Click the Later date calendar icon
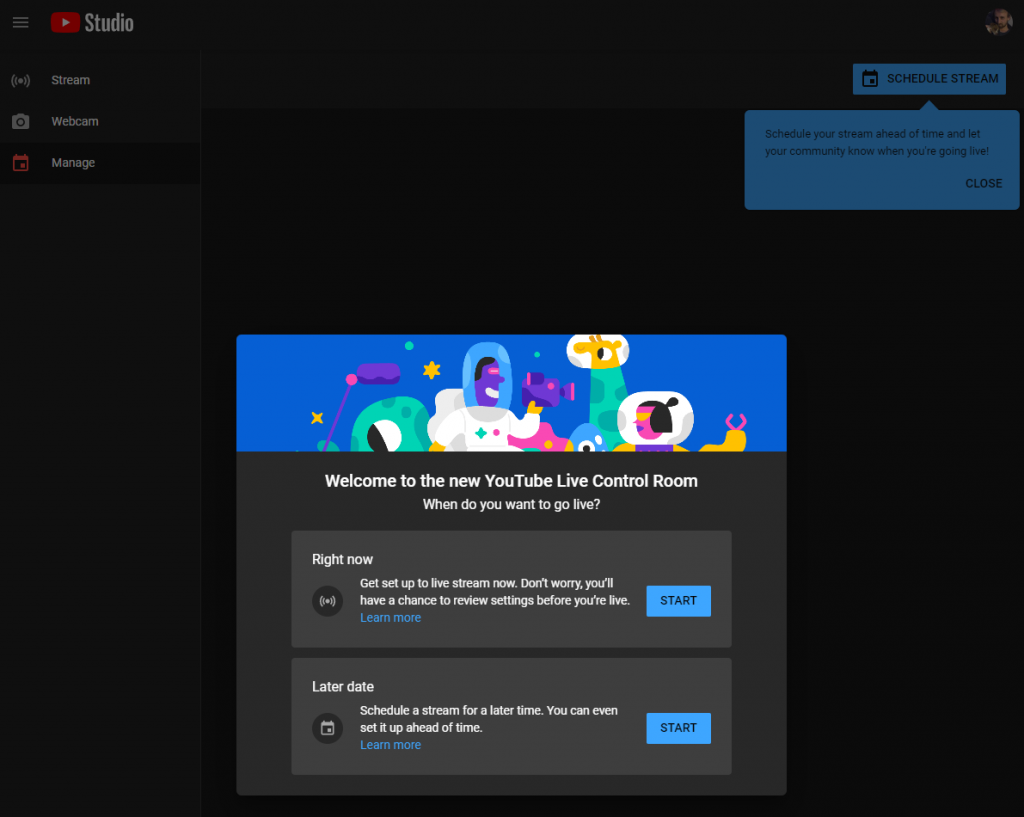 [327, 728]
